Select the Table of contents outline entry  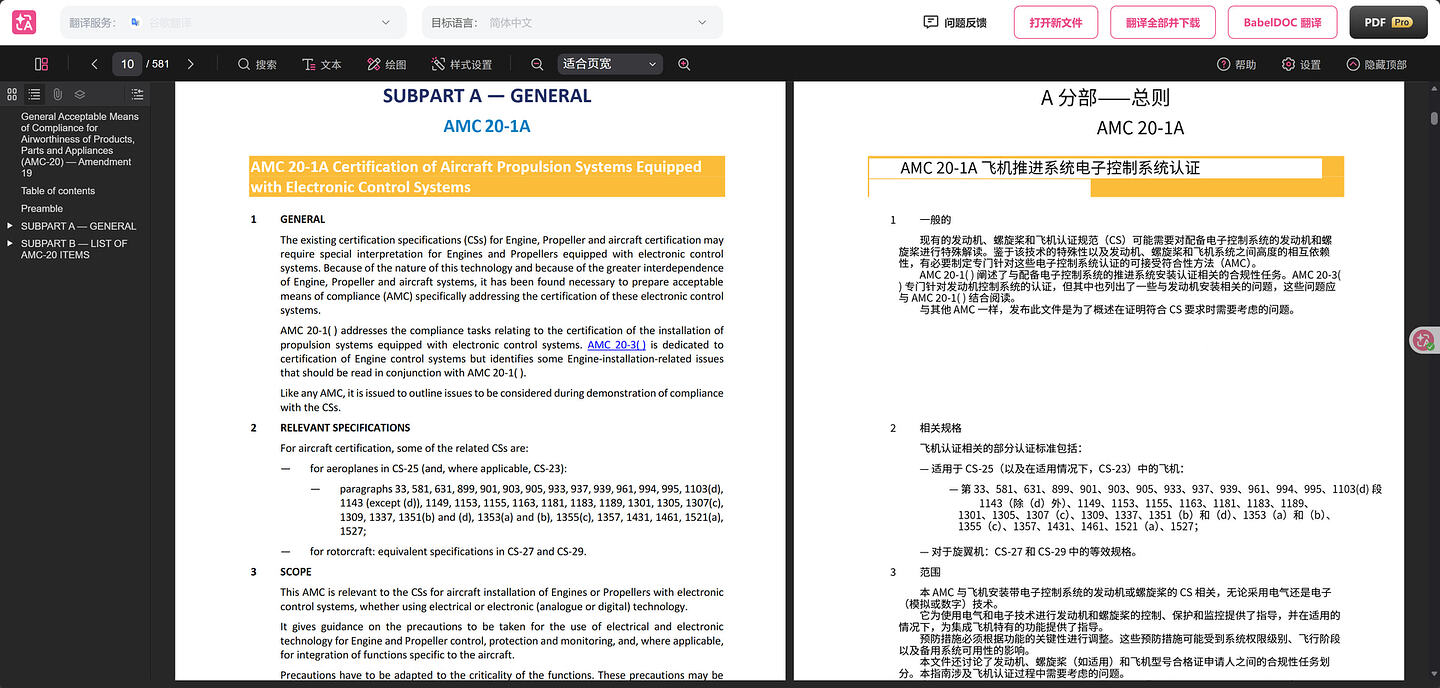point(58,191)
